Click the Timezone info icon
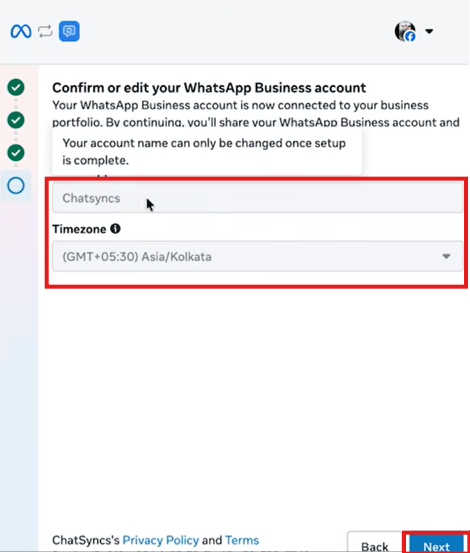 pyautogui.click(x=115, y=229)
